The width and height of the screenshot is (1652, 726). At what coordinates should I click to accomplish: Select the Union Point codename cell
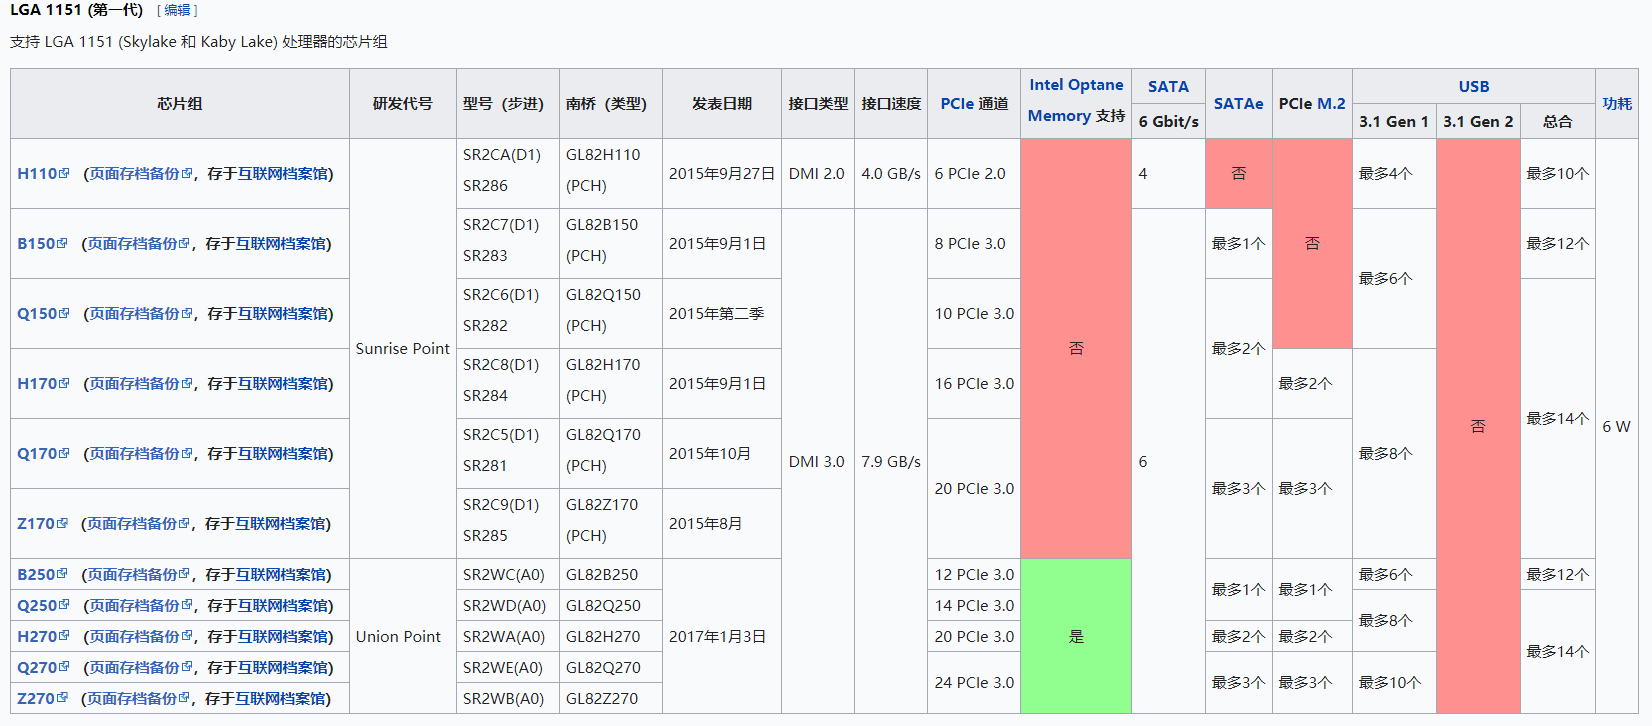tap(403, 636)
